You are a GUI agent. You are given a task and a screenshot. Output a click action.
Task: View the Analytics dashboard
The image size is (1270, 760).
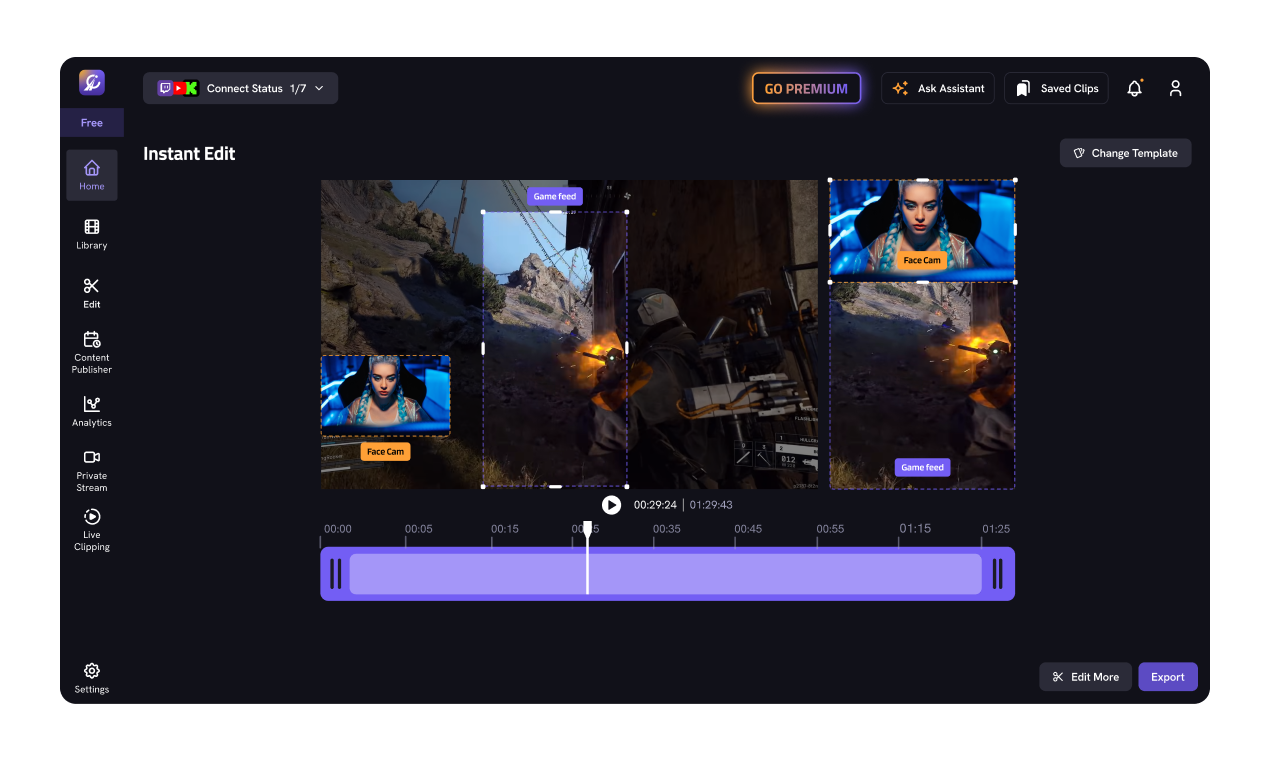[x=91, y=411]
